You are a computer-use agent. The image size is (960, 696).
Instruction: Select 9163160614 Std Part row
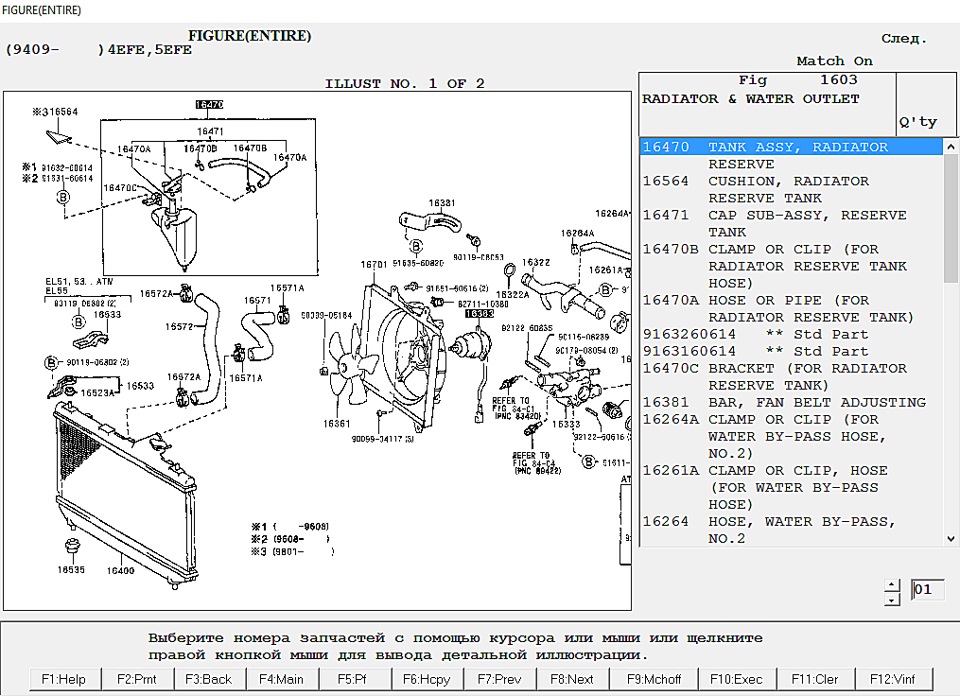point(791,351)
